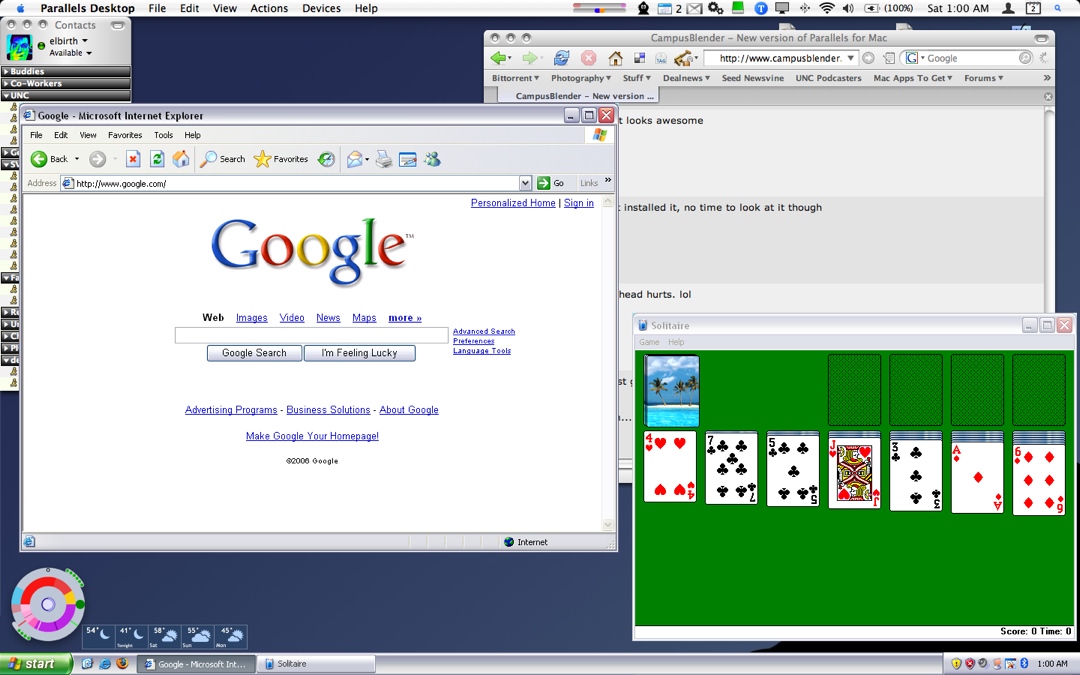Viewport: 1080px width, 675px height.
Task: Open the Favorites menu in Internet Explorer
Action: [125, 135]
